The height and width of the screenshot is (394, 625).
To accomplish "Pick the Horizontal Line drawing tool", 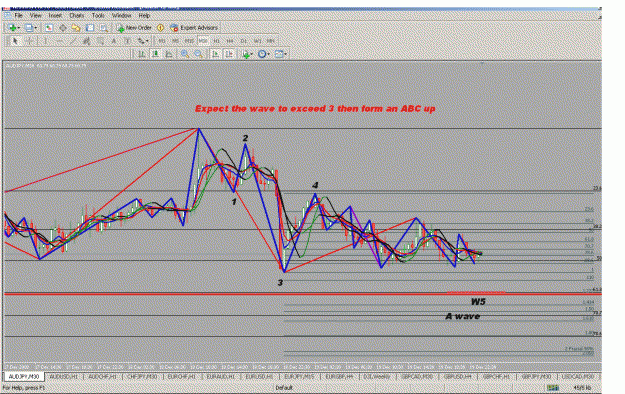I will (59, 41).
